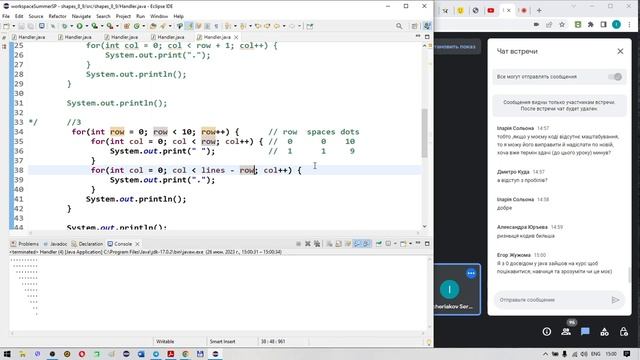Maximize the Console view panel

click(x=427, y=243)
